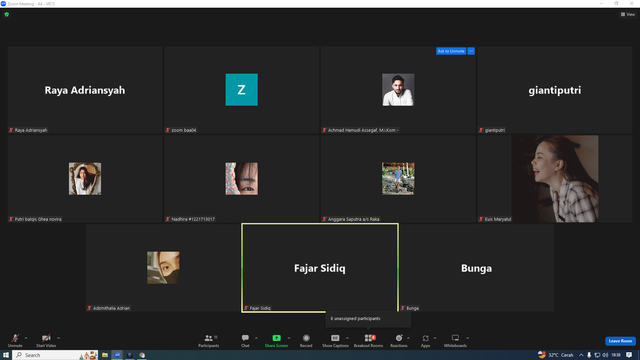
Task: Start recording with the Record button
Action: pyautogui.click(x=306, y=340)
